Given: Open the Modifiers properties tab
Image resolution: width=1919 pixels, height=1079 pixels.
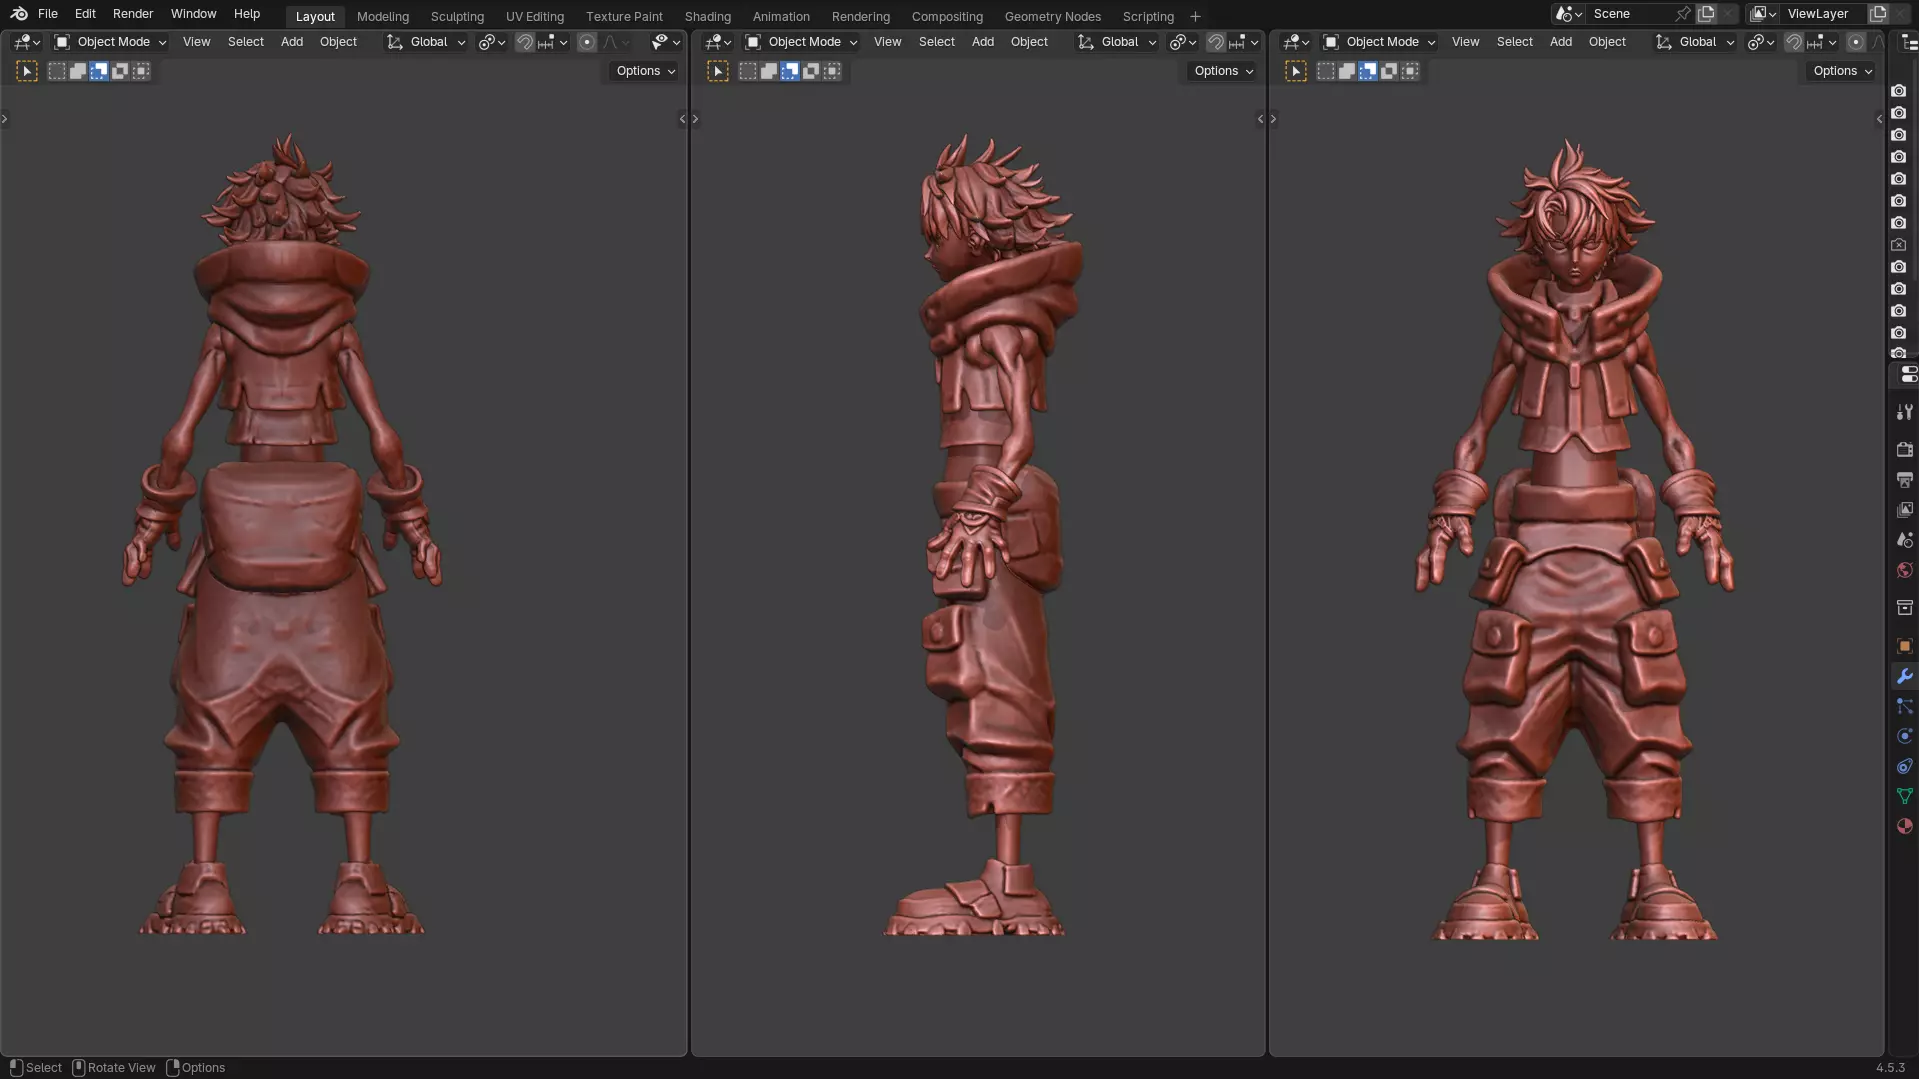Looking at the screenshot, I should (1904, 676).
